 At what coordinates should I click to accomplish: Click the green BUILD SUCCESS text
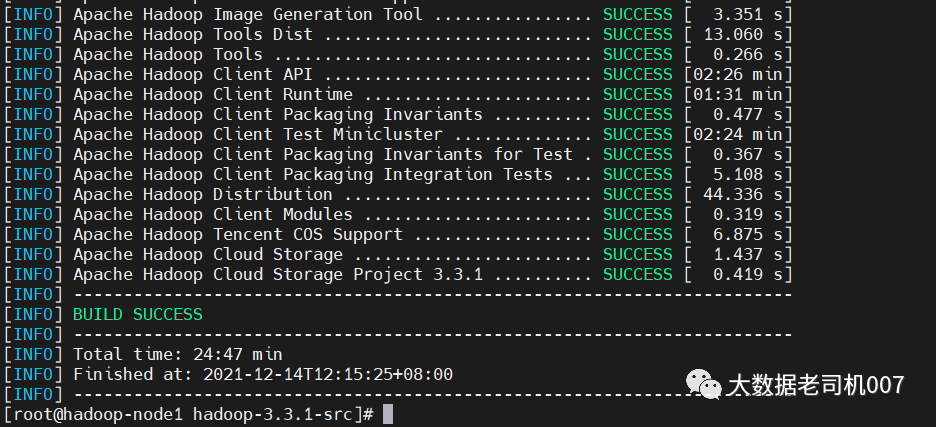(x=137, y=314)
